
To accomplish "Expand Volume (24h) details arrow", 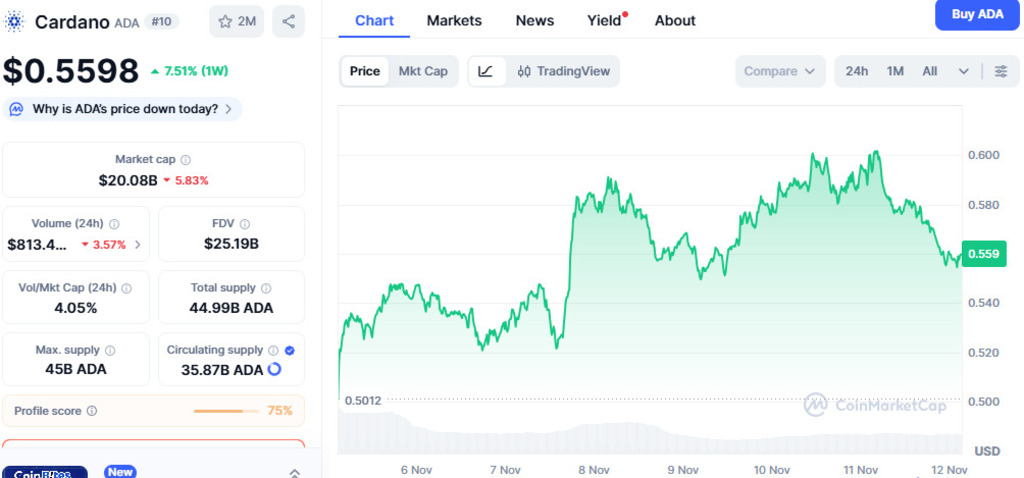I will click(x=138, y=244).
